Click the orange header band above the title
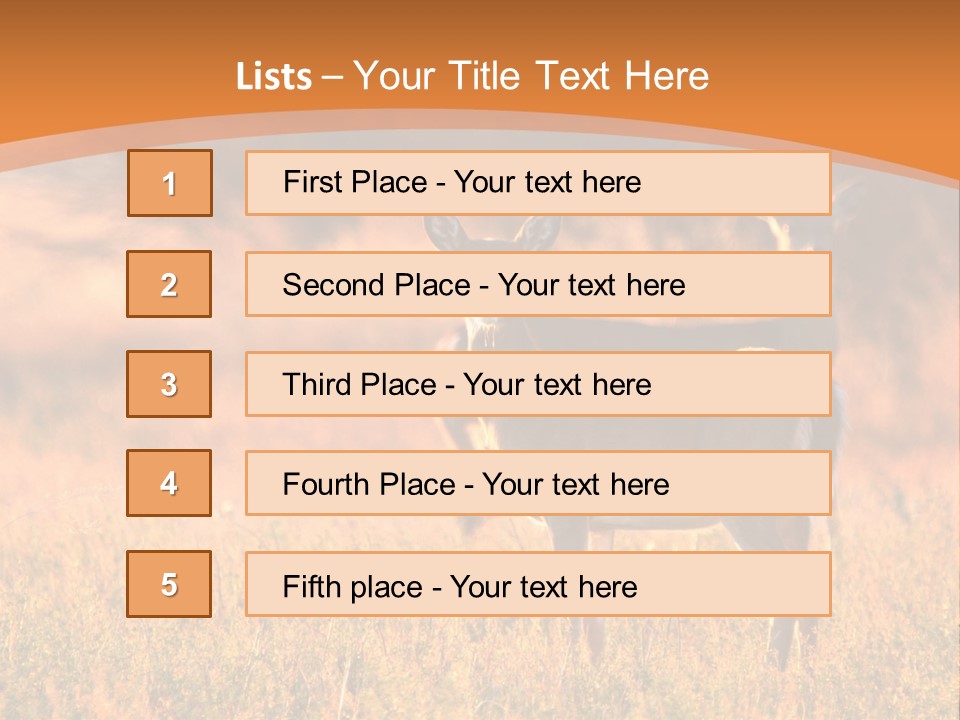Screen dimensions: 960x720 tap(480, 25)
